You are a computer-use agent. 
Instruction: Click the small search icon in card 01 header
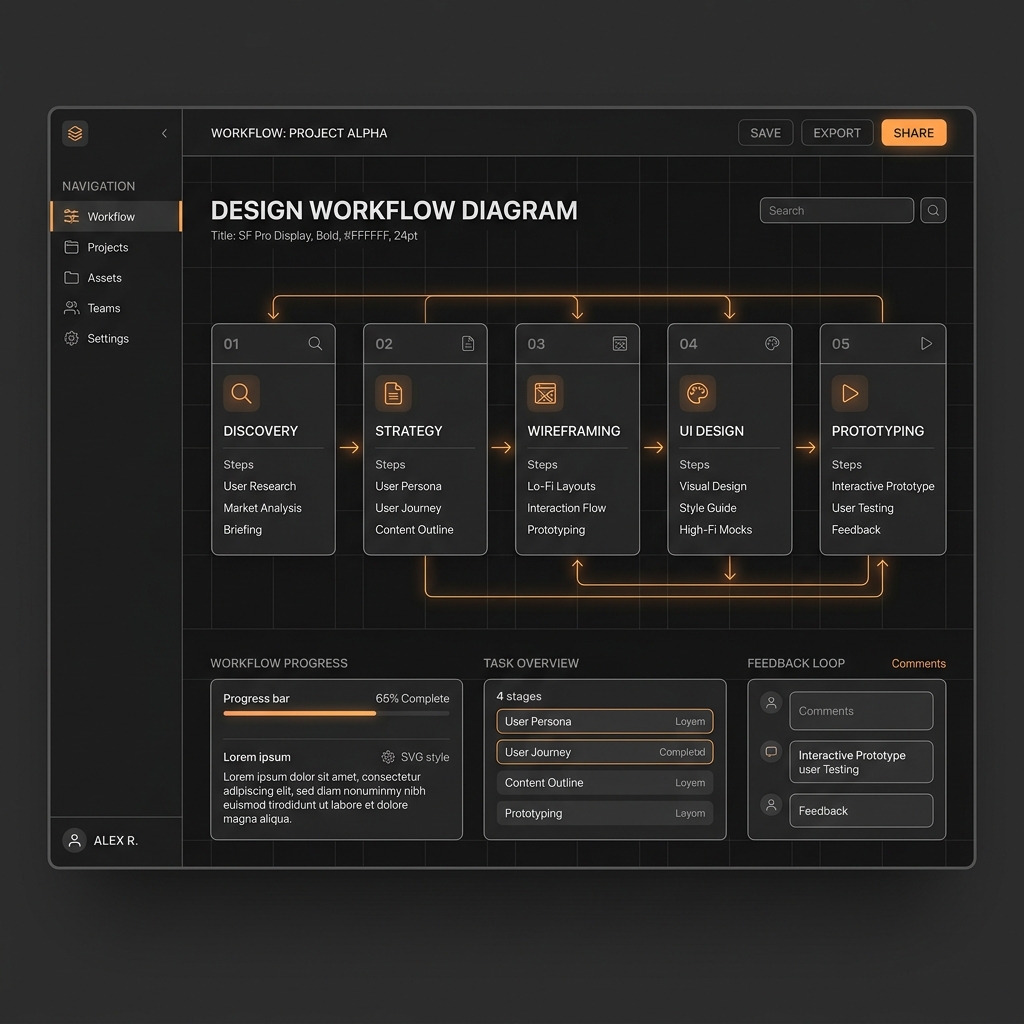[x=315, y=344]
